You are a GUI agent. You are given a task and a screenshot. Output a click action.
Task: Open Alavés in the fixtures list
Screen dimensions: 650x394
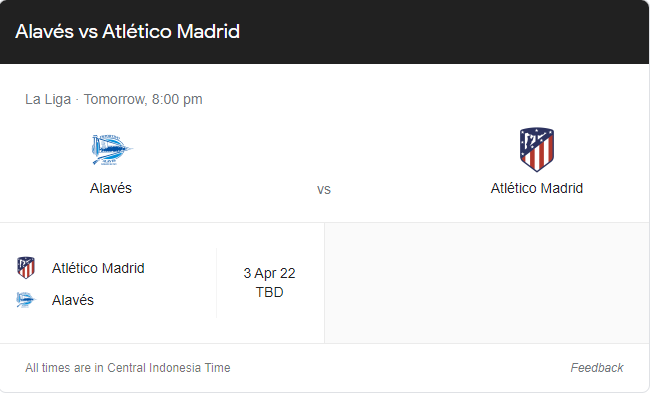tap(73, 300)
